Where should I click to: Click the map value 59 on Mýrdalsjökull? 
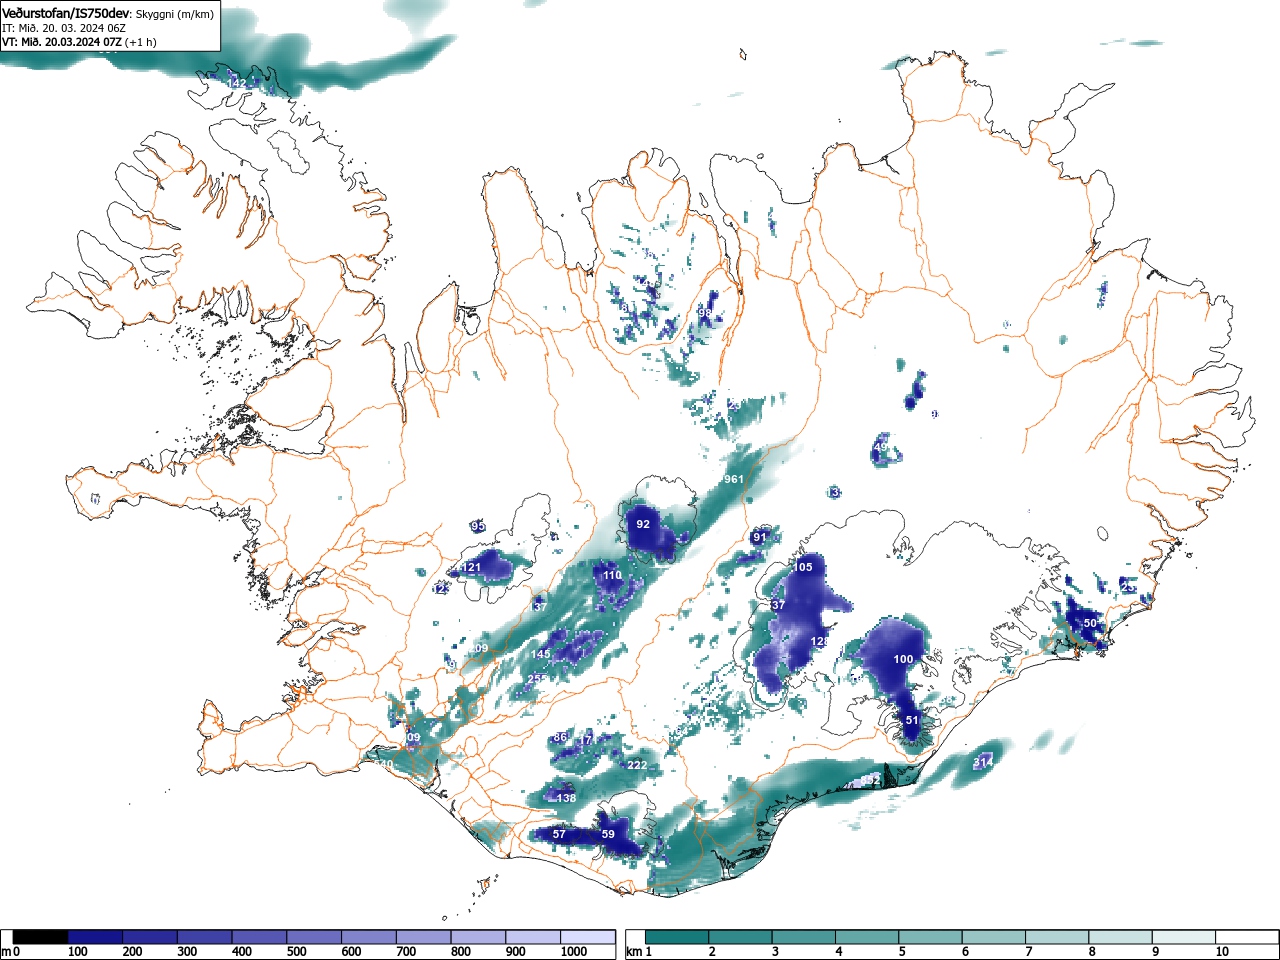(608, 835)
